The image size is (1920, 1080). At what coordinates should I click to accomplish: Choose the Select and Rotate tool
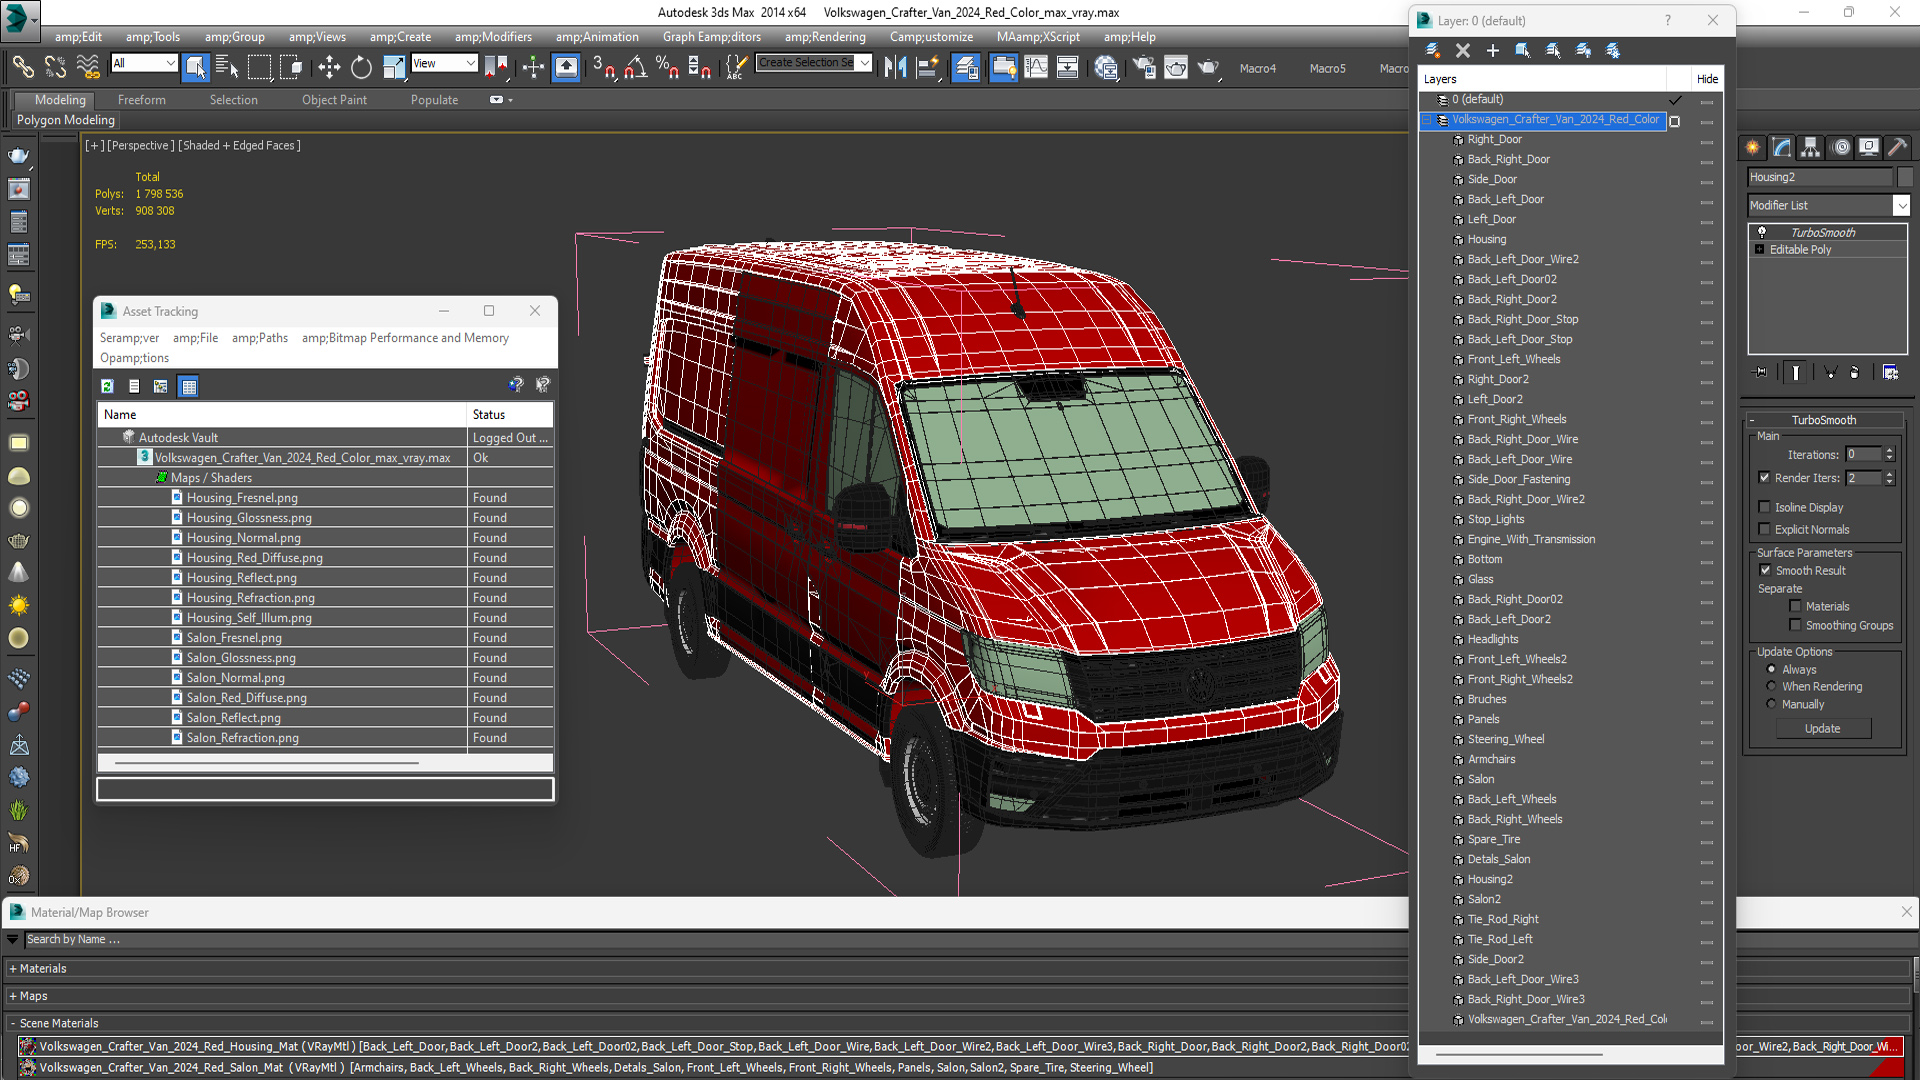coord(361,67)
